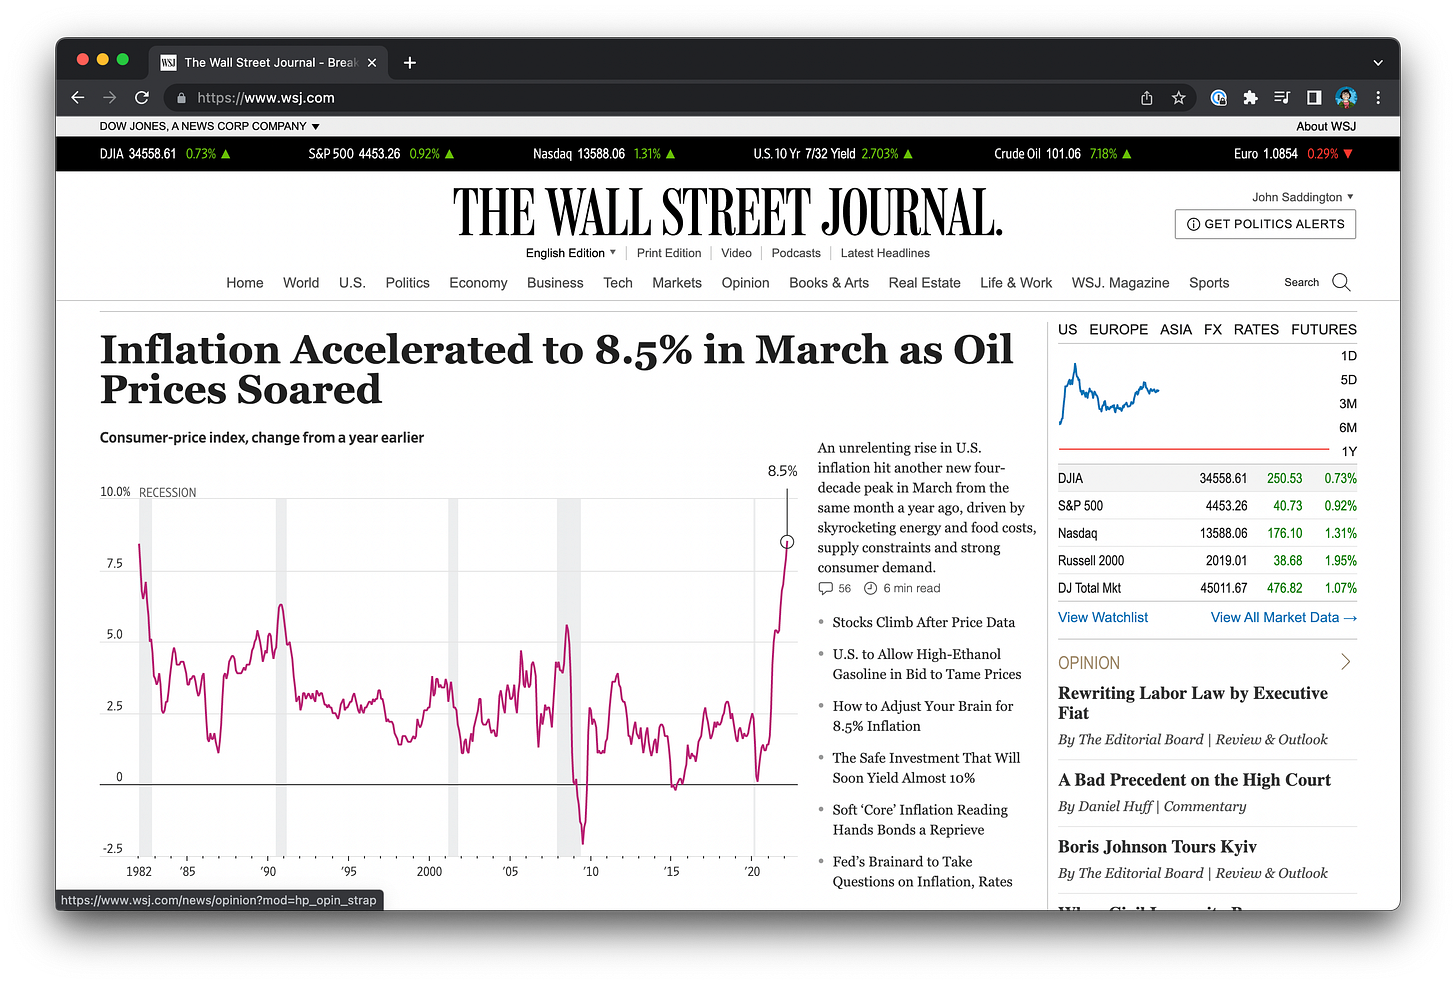This screenshot has height=984, width=1456.
Task: Open Boris Johnson Tours Kyiv opinion piece
Action: point(1157,847)
